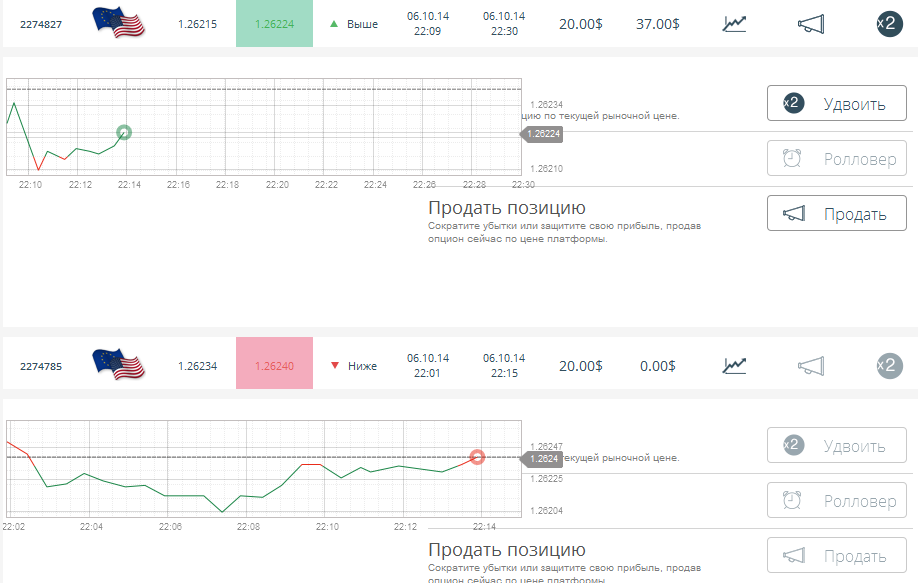This screenshot has height=583, width=918.
Task: Click the upper Ролловер button
Action: [x=836, y=158]
